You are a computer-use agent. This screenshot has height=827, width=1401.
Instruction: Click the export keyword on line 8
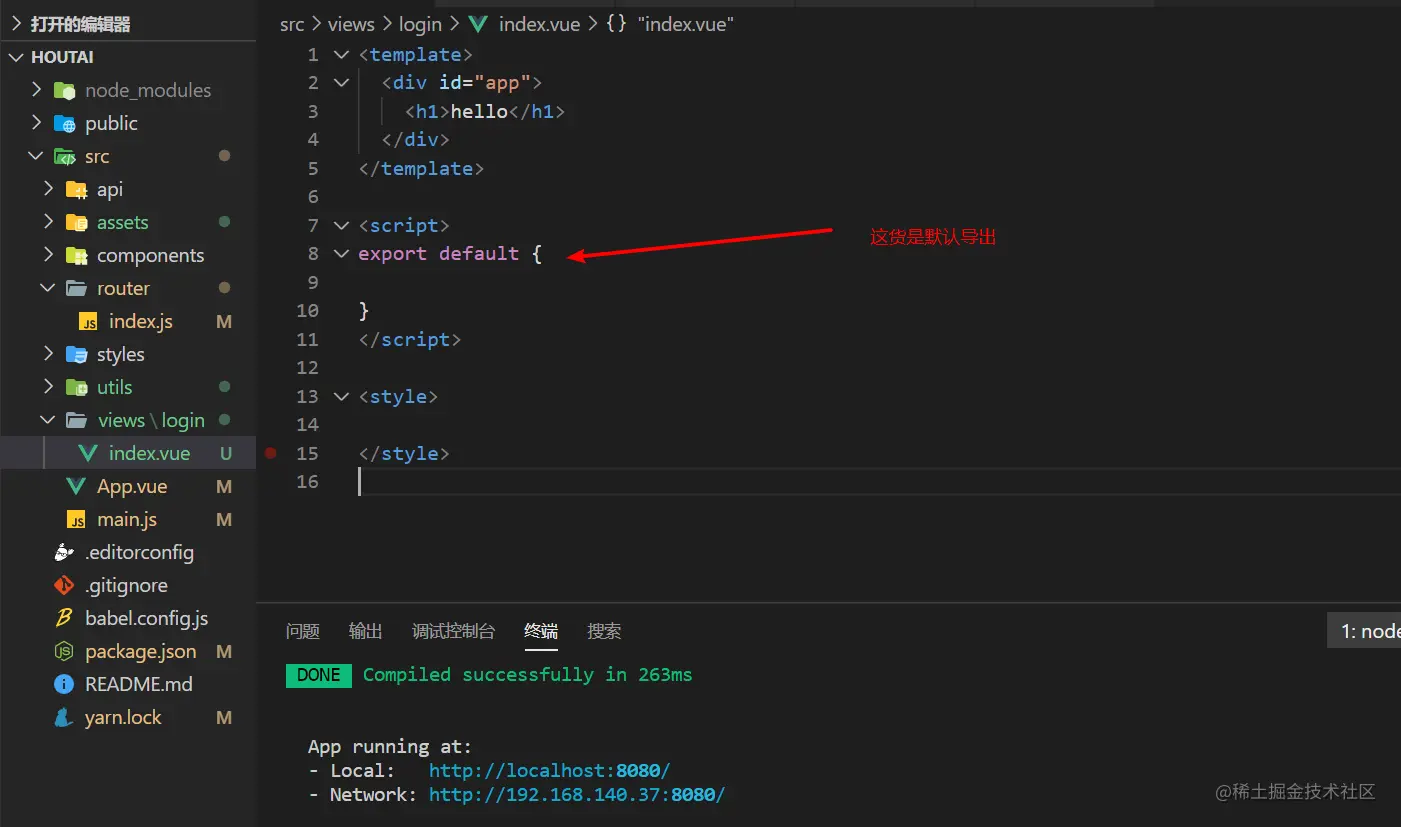(392, 254)
